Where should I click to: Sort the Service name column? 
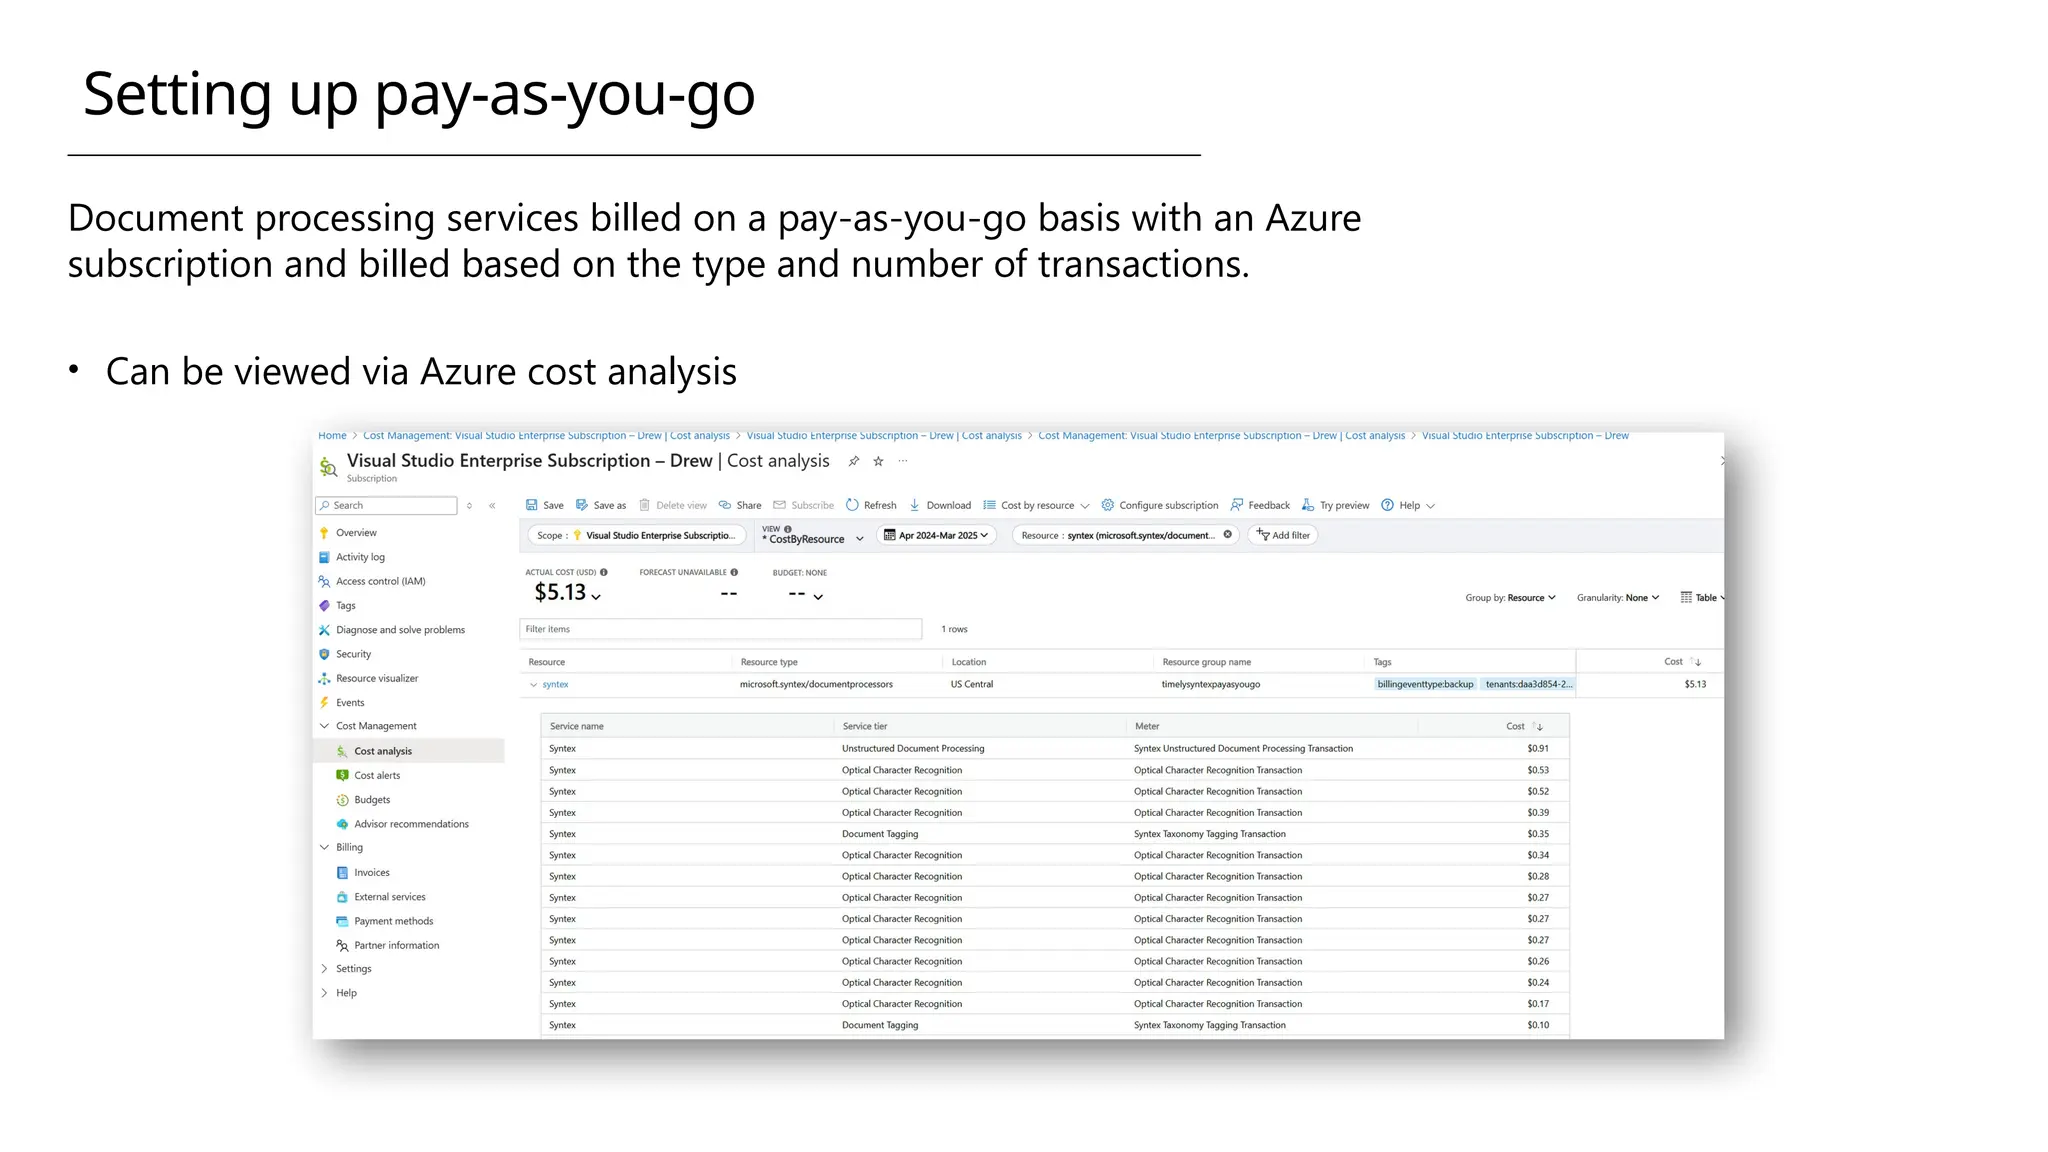tap(577, 727)
